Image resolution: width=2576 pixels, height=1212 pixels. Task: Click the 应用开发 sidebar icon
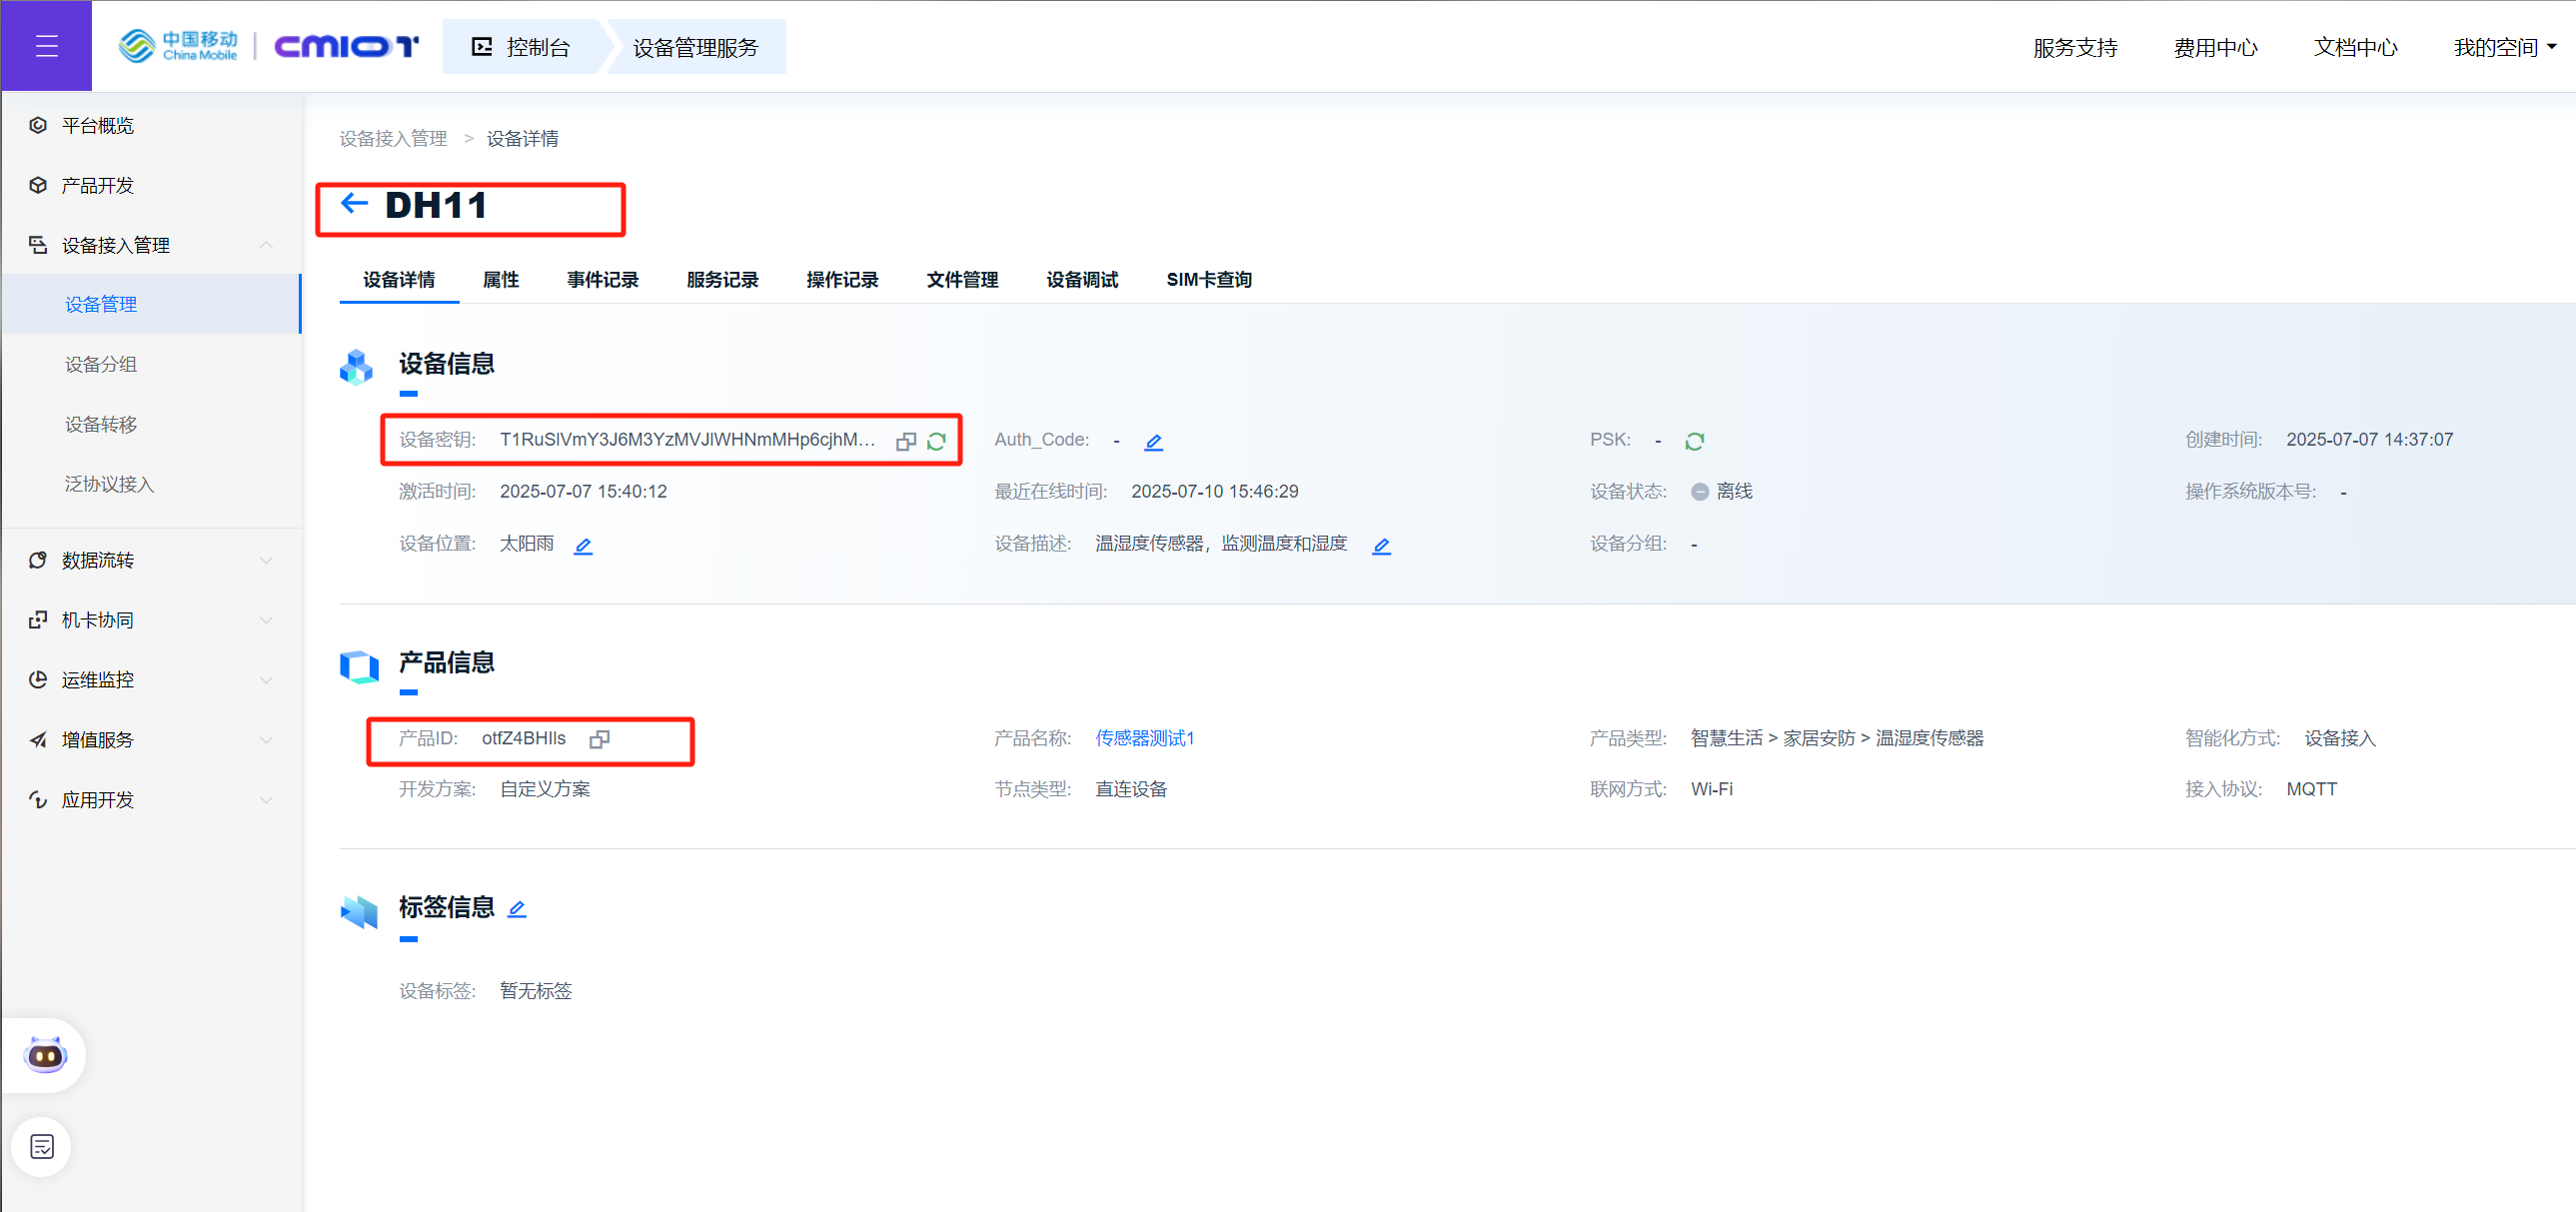38,800
